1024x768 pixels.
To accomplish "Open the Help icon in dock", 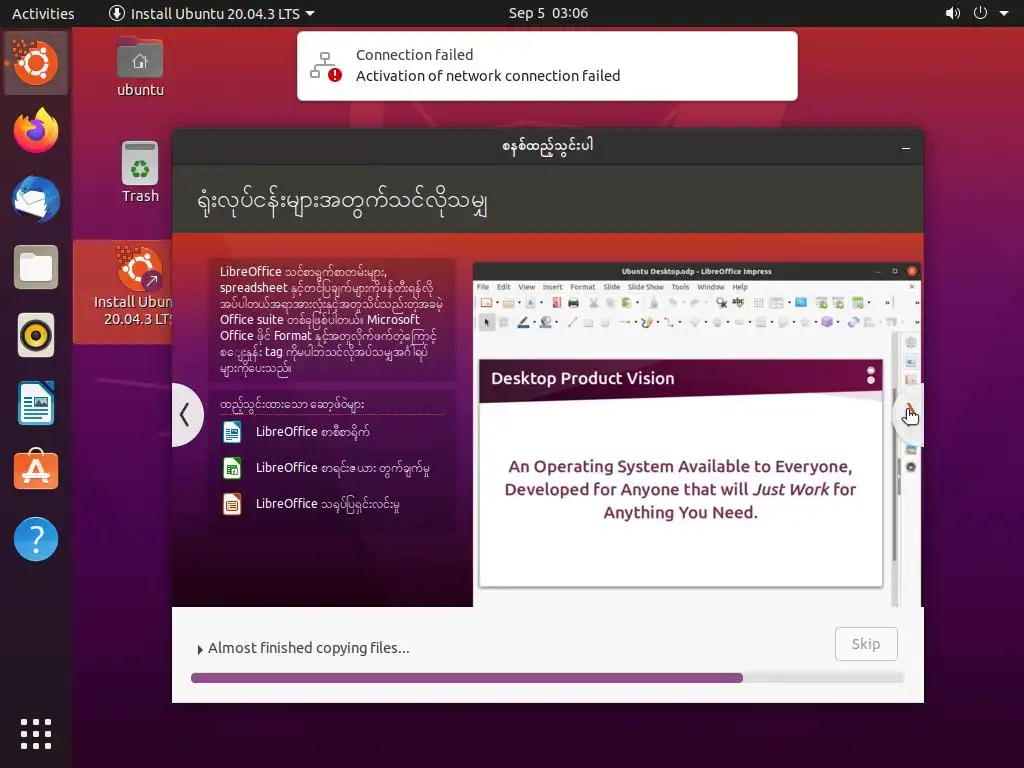I will (x=36, y=539).
